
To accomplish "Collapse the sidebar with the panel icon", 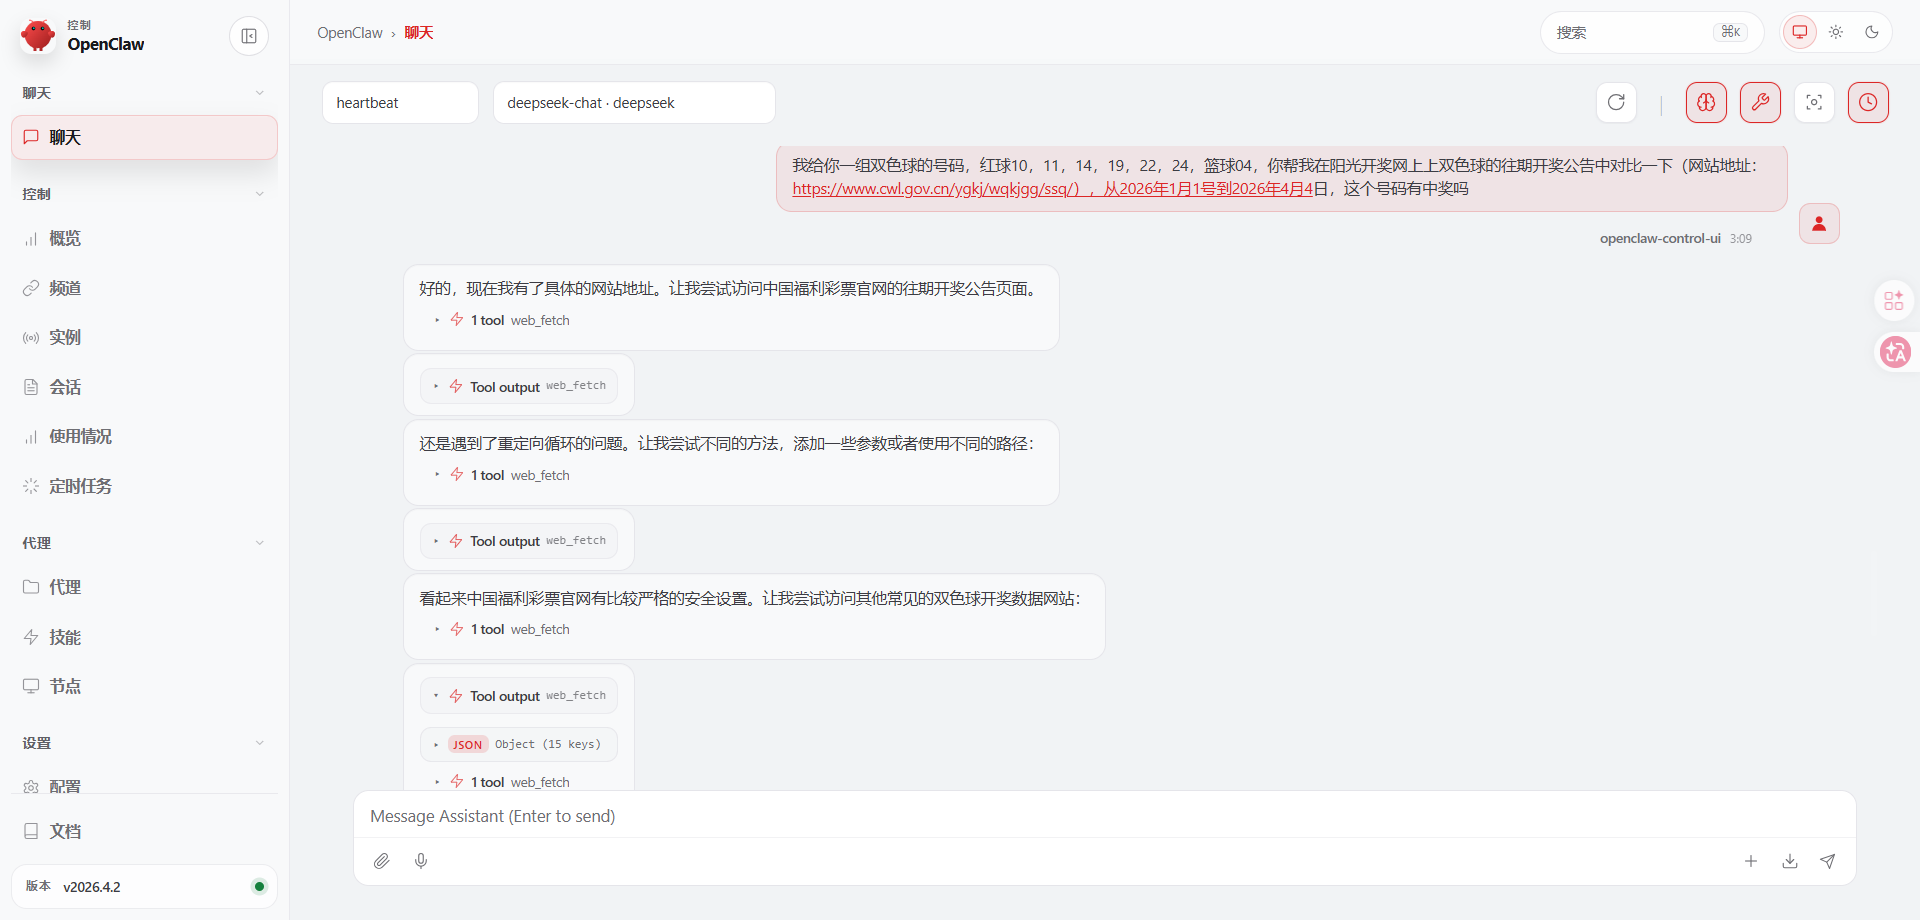I will pos(249,36).
